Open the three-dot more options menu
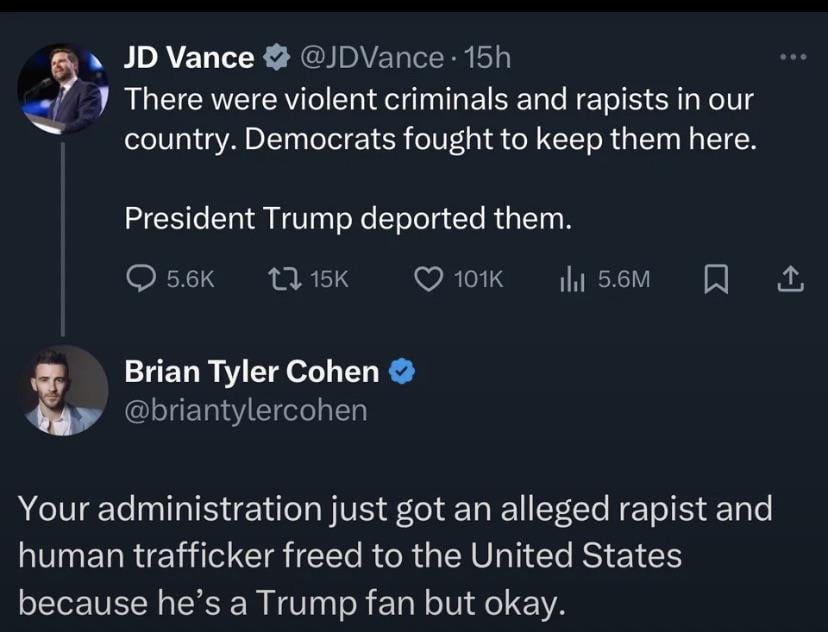Screen dimensions: 828x632 pos(792,57)
